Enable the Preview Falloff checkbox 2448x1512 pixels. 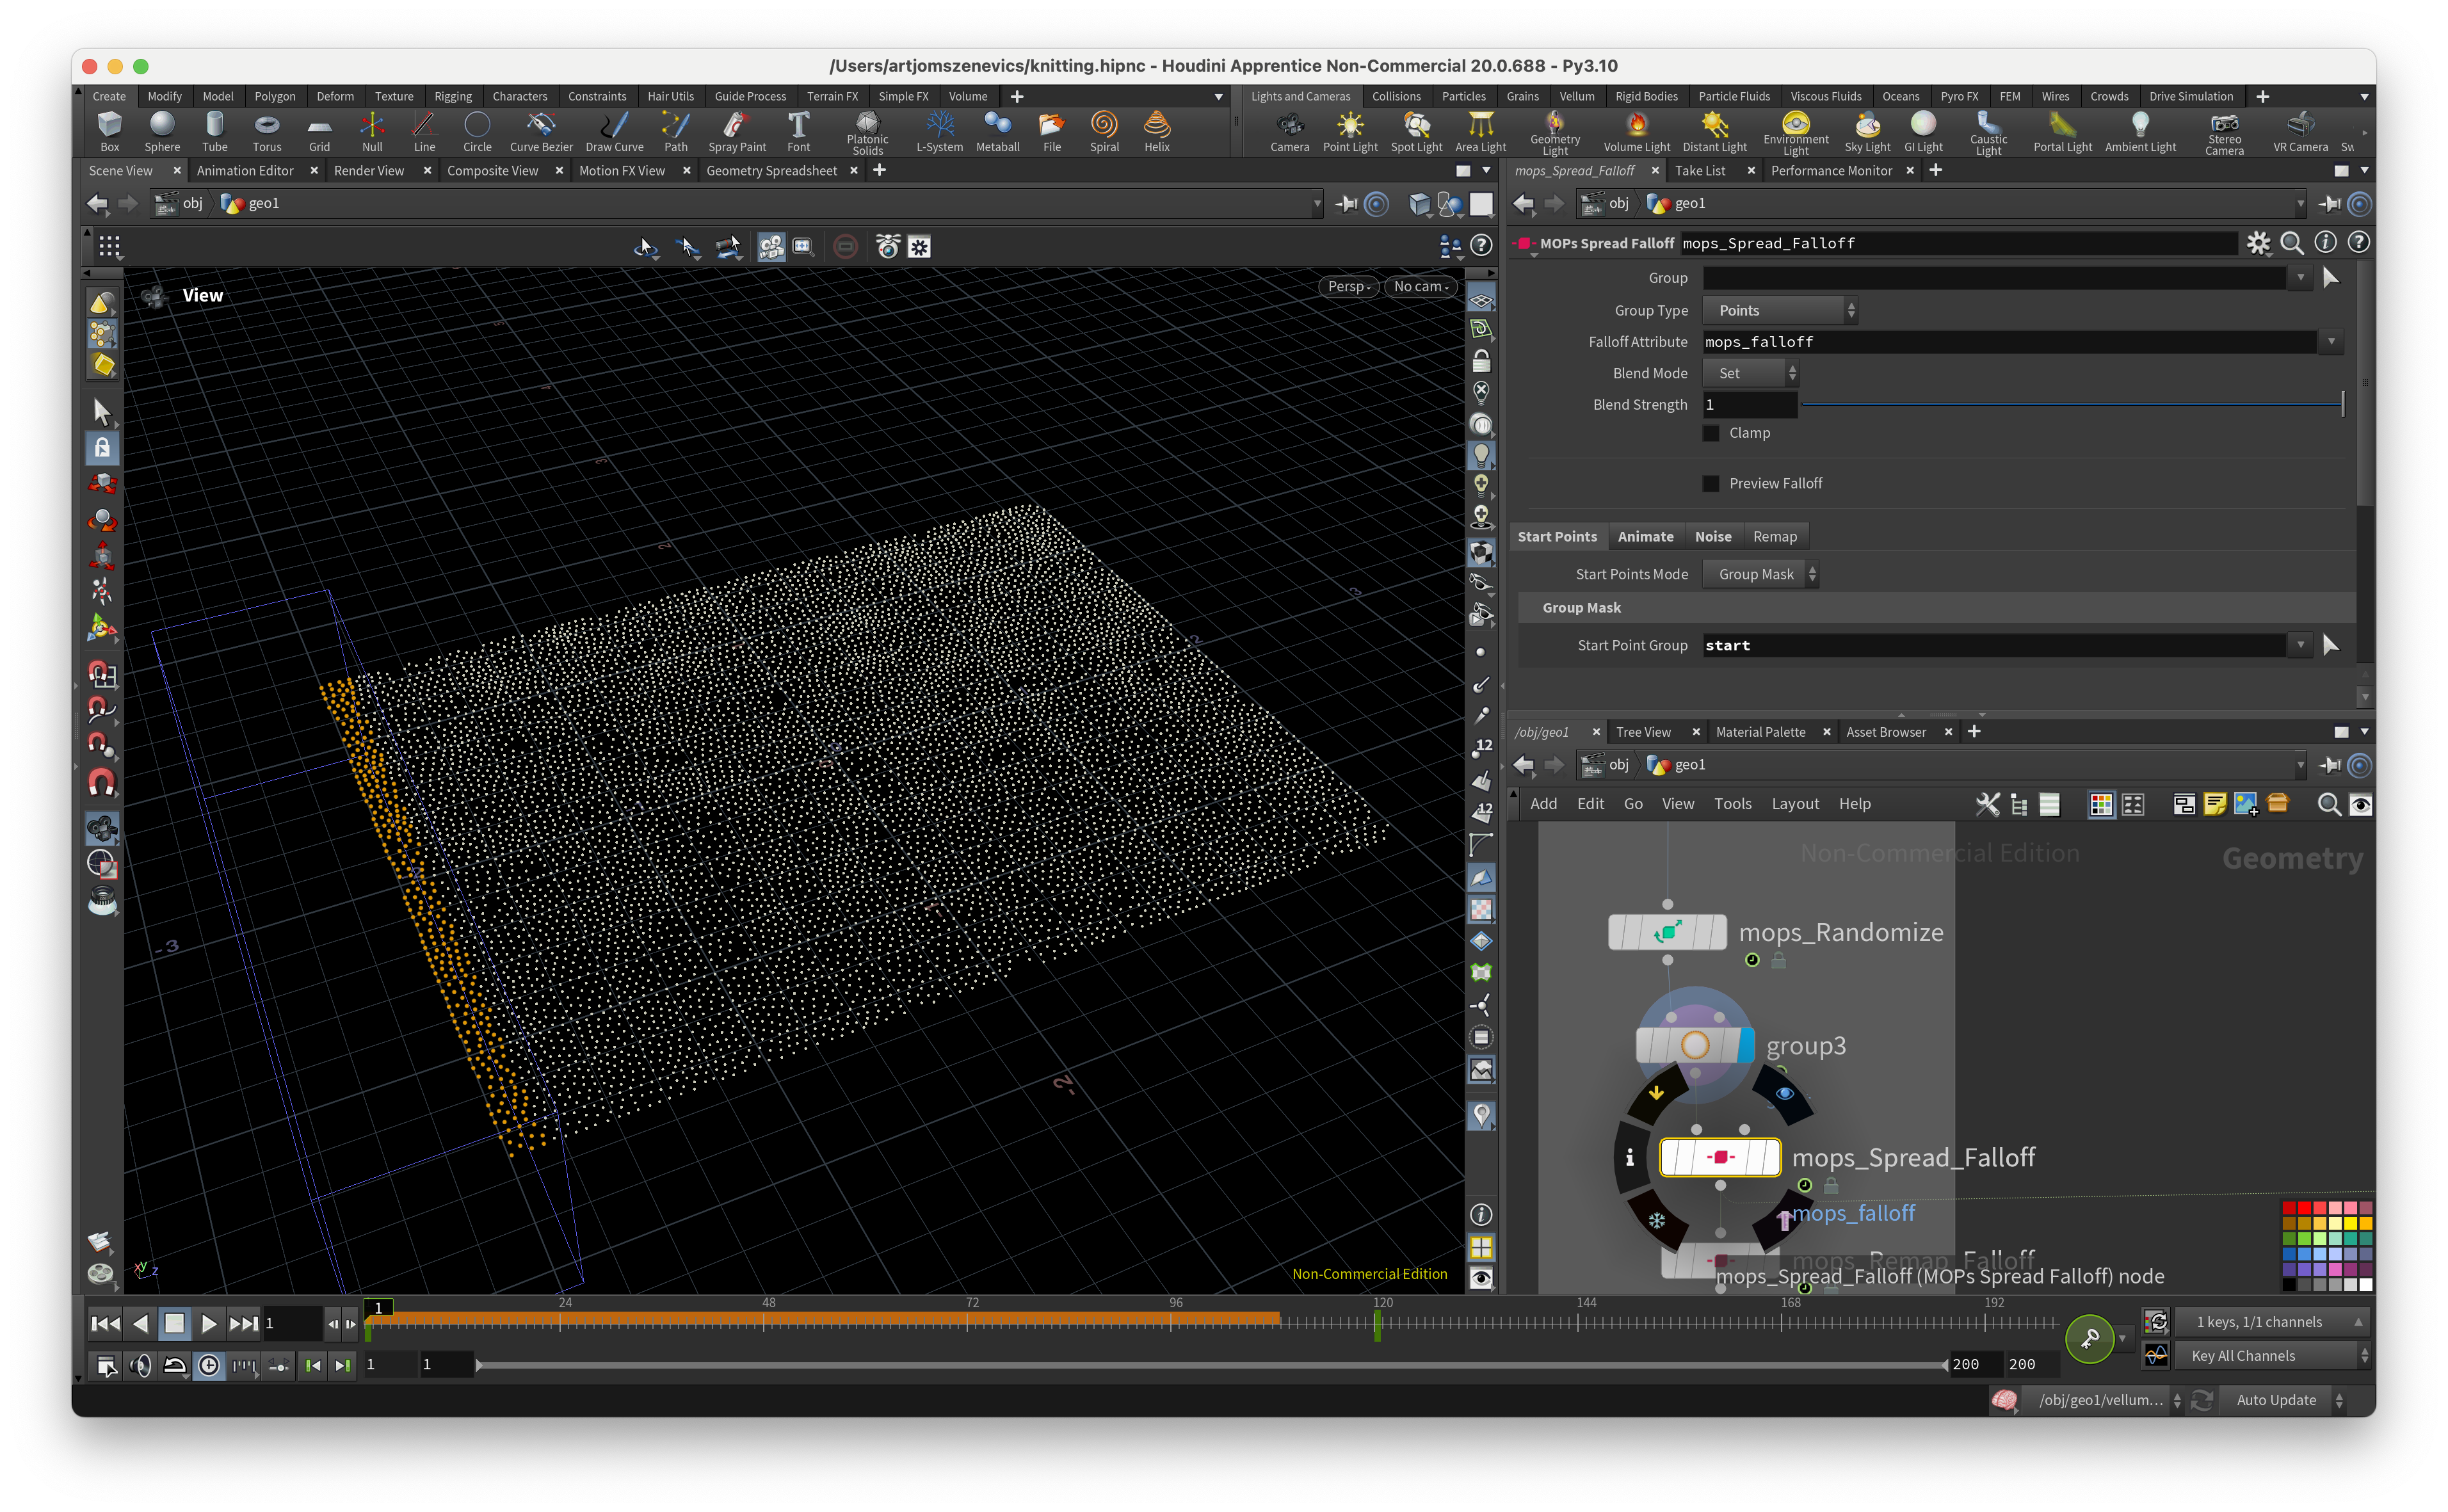1711,484
